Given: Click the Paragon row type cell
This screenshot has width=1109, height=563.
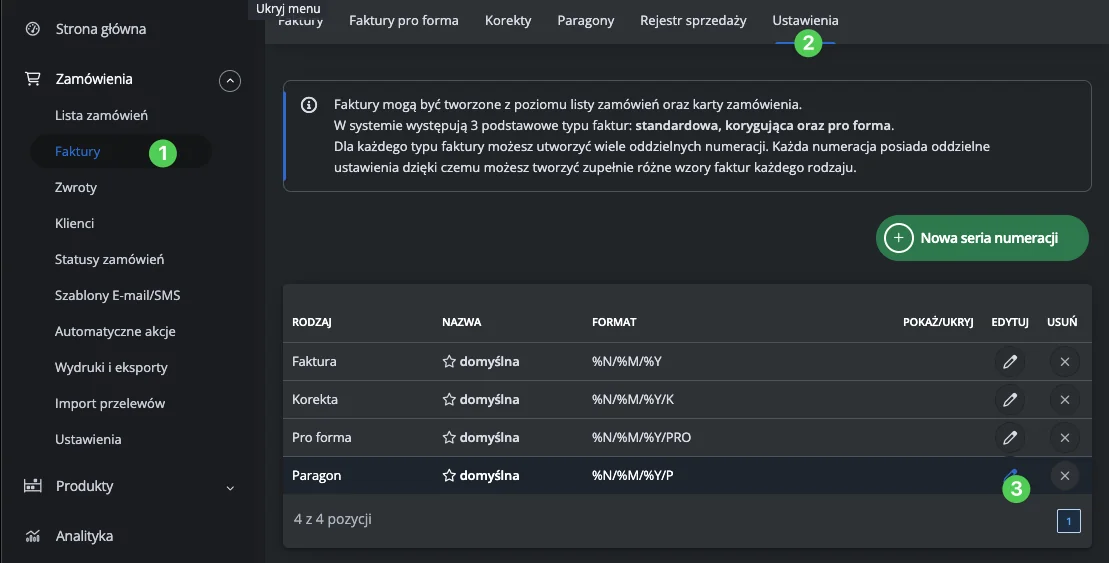Looking at the screenshot, I should pyautogui.click(x=316, y=476).
